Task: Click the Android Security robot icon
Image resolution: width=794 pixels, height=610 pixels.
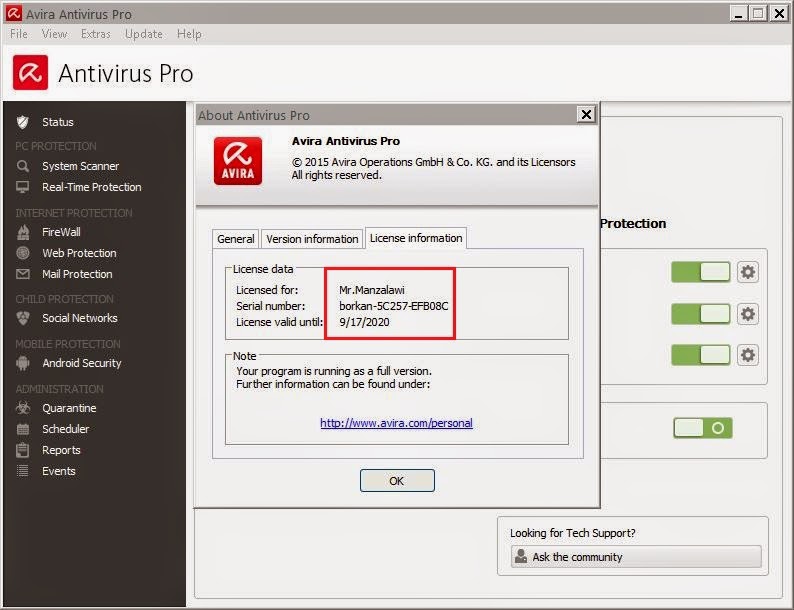Action: pos(23,363)
